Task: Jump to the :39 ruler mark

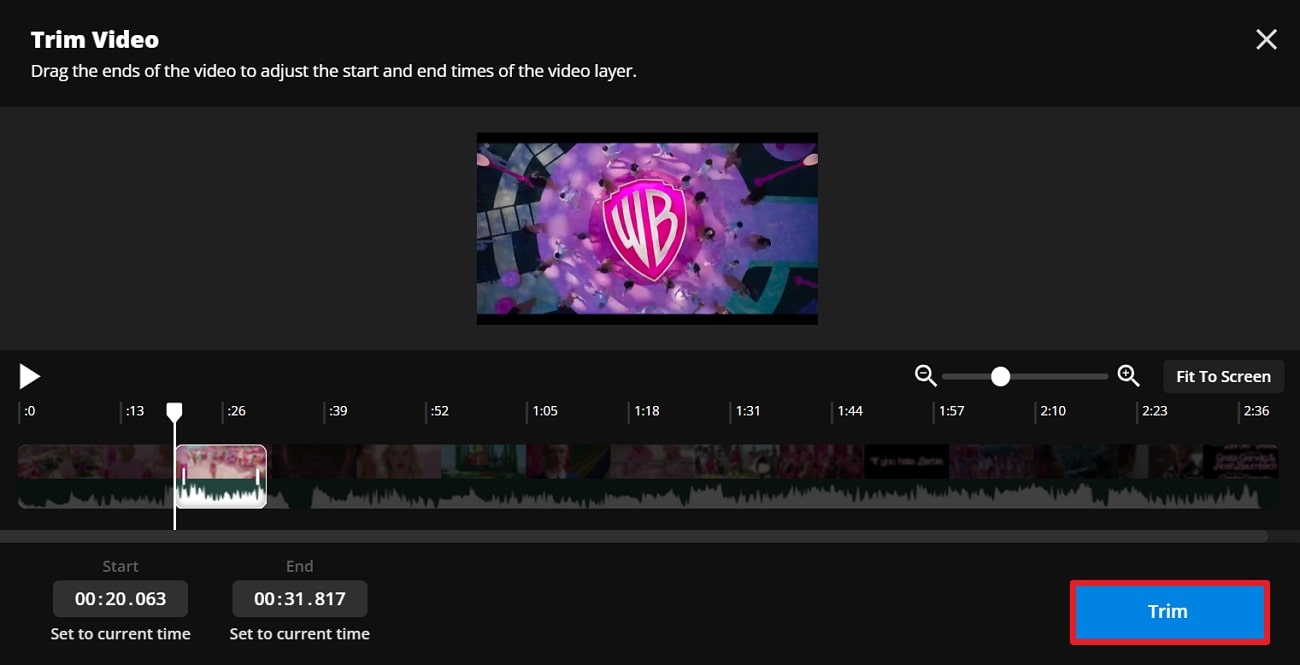Action: 338,411
